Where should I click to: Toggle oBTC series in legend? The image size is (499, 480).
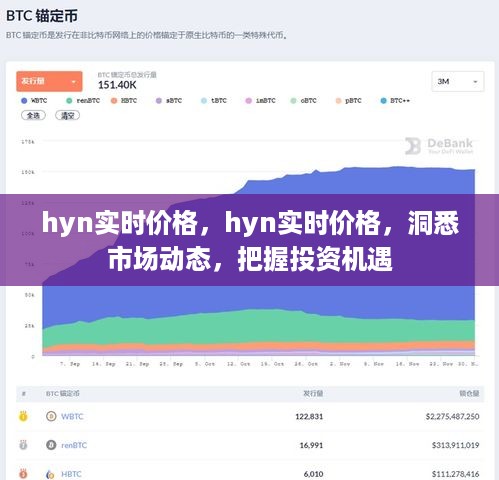tap(303, 101)
